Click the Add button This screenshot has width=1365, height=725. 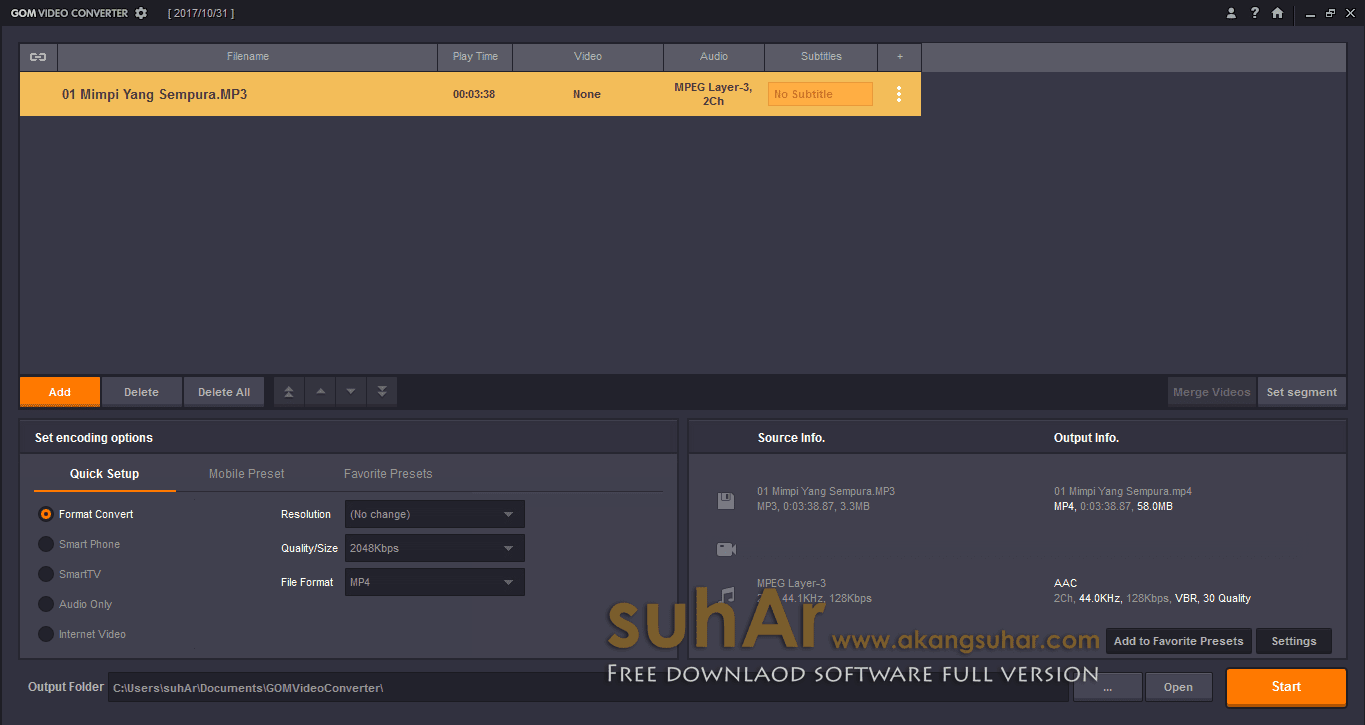[x=60, y=392]
